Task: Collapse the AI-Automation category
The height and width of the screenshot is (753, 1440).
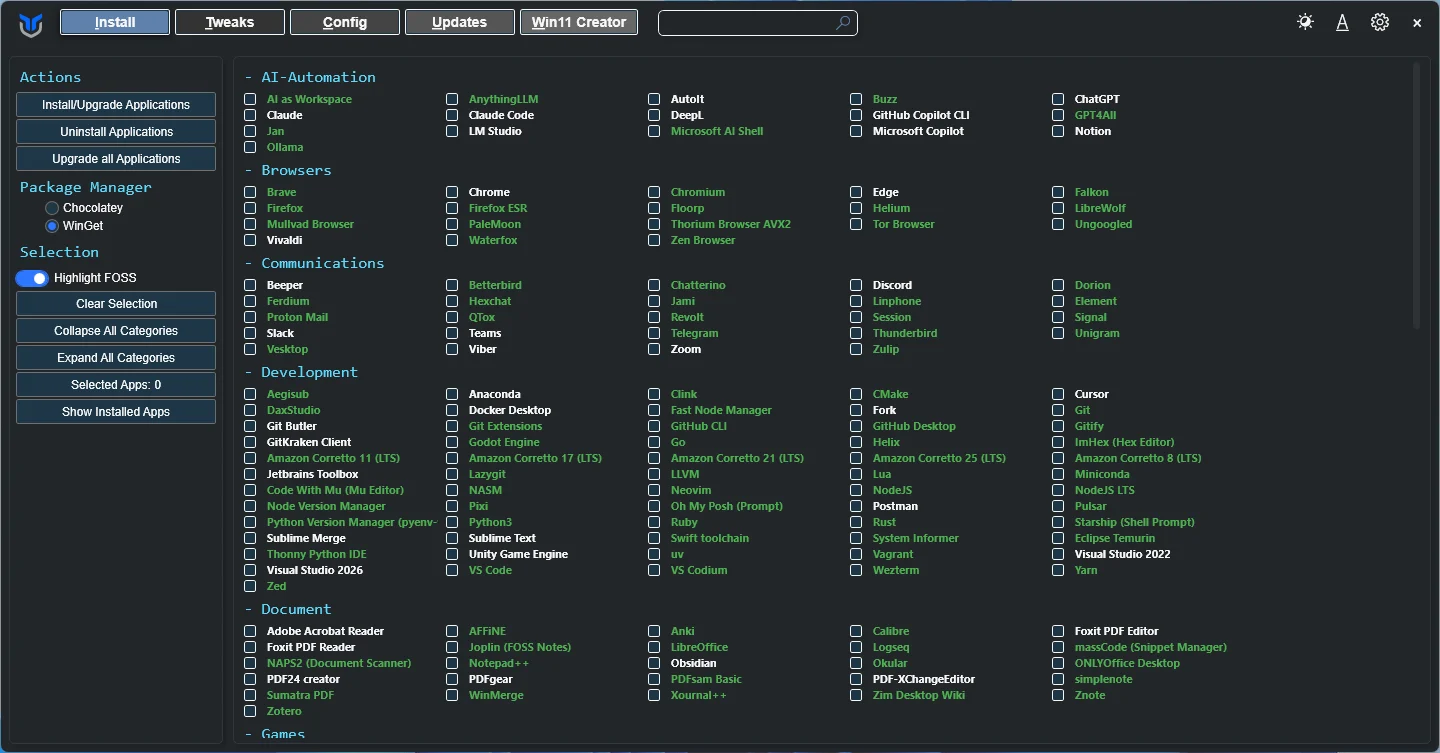Action: tap(310, 77)
